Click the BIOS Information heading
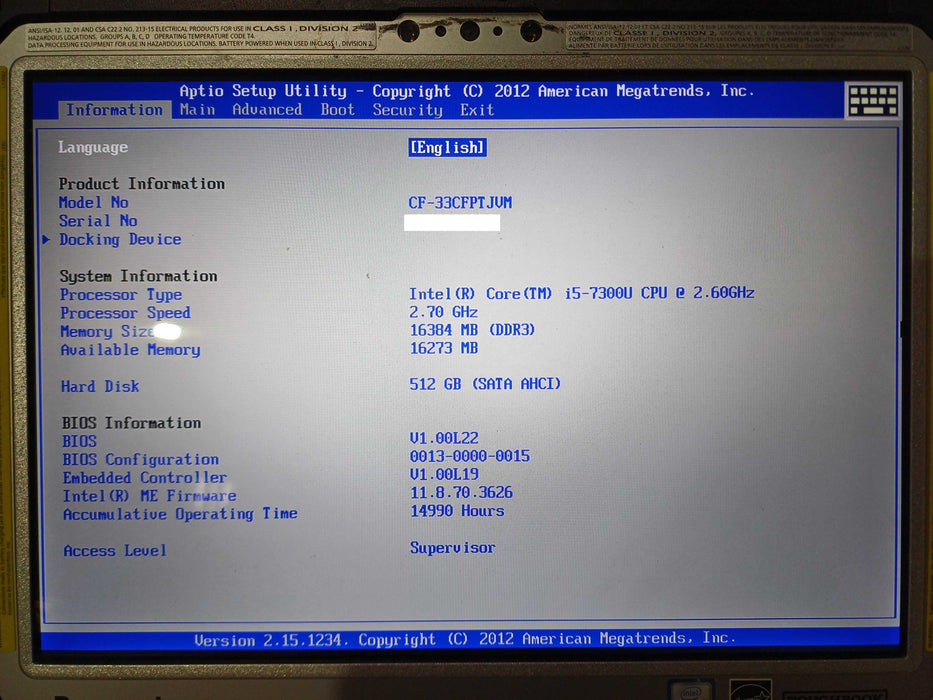 point(132,423)
